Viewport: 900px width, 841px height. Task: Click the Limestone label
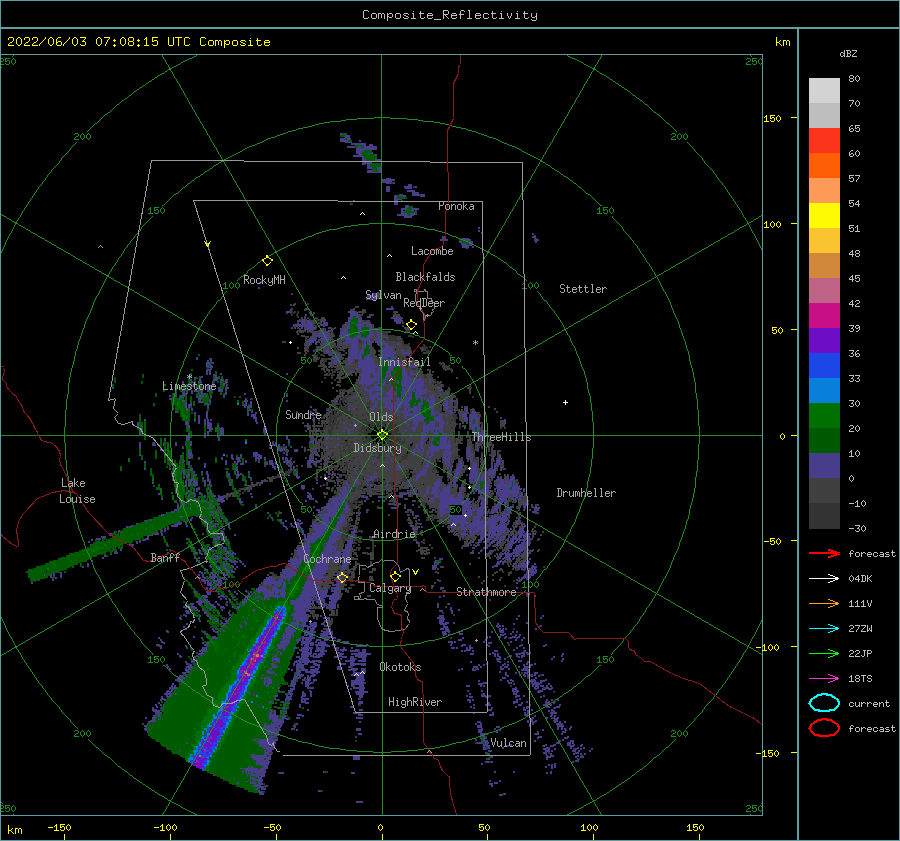pos(189,386)
